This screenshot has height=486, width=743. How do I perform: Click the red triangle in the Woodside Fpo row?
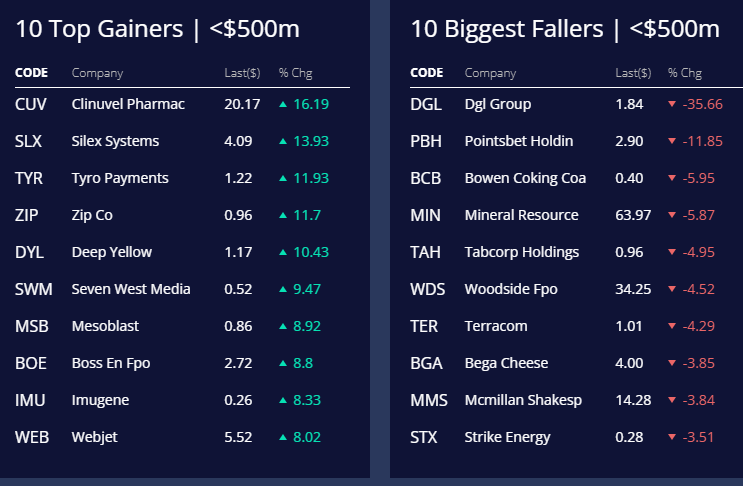[671, 289]
